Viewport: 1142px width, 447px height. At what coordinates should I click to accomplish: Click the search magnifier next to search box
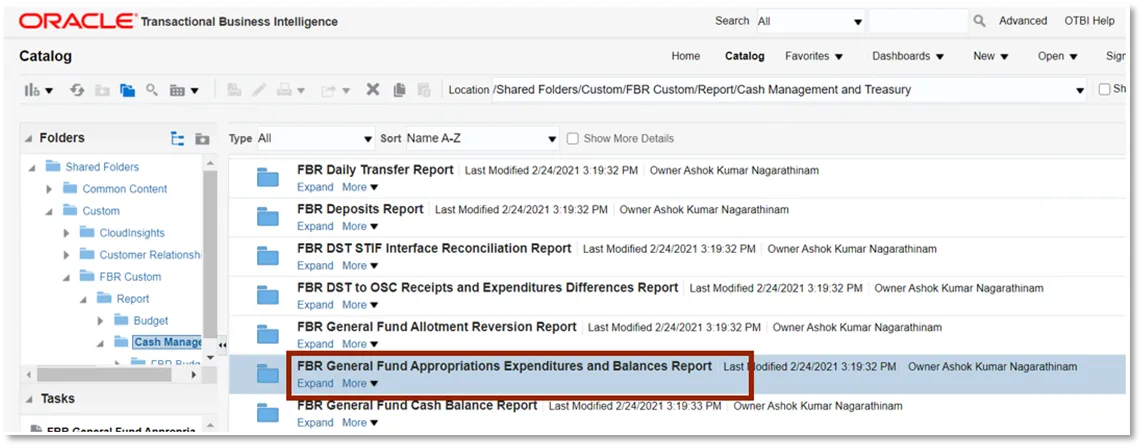pos(980,21)
